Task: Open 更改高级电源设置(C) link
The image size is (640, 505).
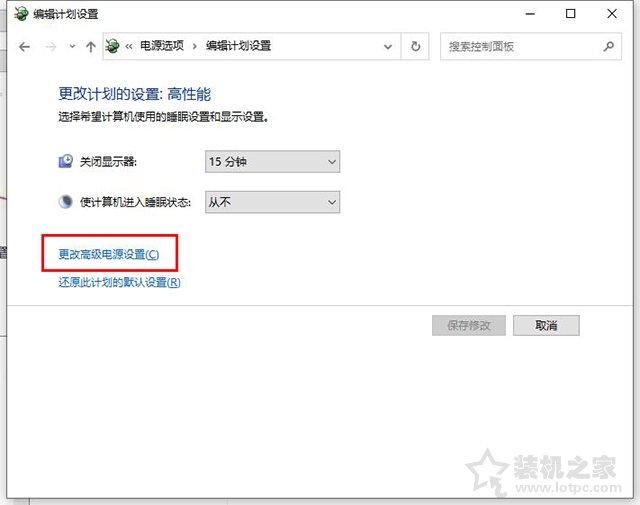Action: click(x=109, y=254)
